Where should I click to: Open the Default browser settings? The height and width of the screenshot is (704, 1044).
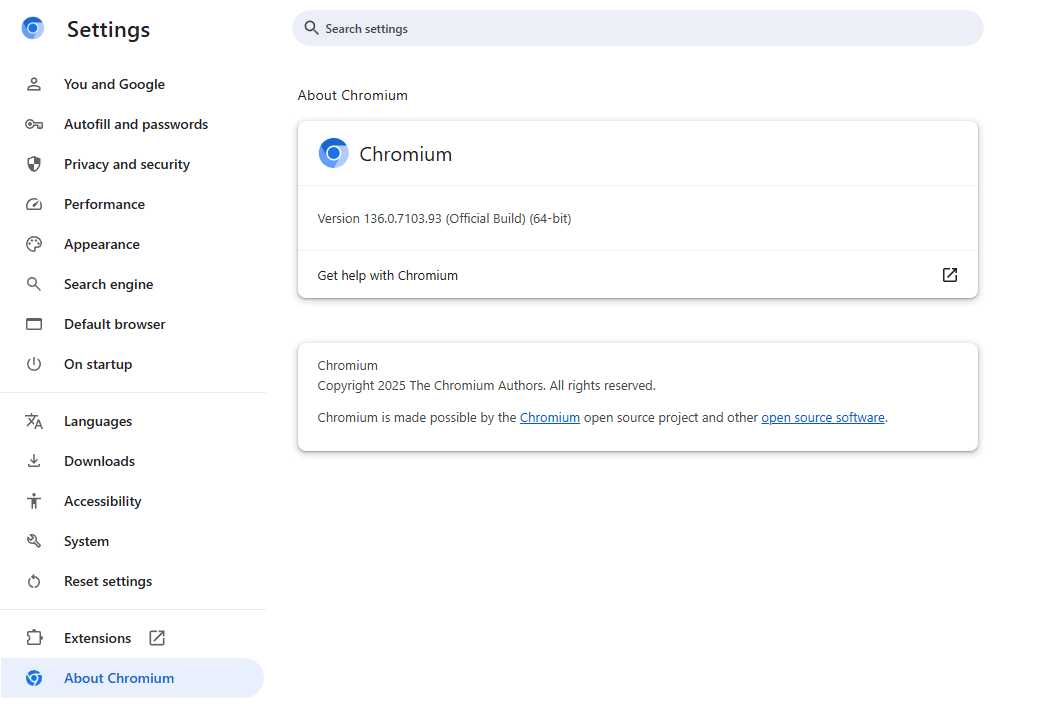click(x=114, y=324)
